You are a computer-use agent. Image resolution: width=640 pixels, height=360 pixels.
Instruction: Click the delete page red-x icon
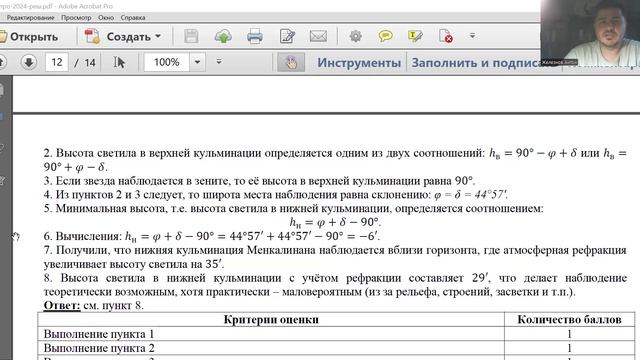(446, 36)
